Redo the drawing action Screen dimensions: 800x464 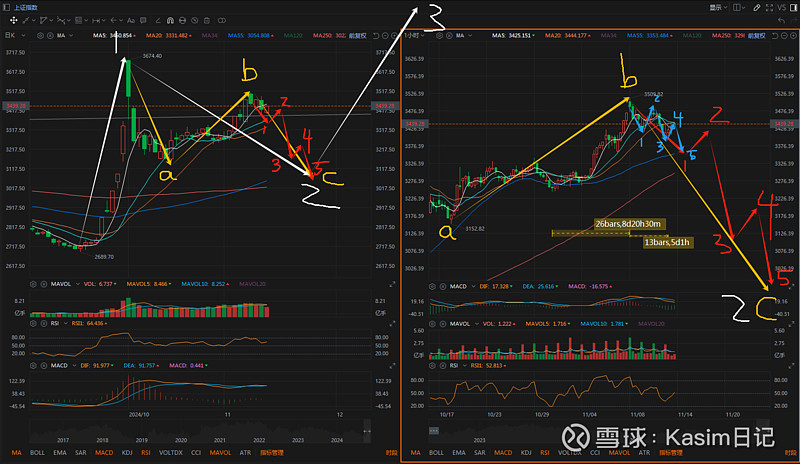pos(795,20)
